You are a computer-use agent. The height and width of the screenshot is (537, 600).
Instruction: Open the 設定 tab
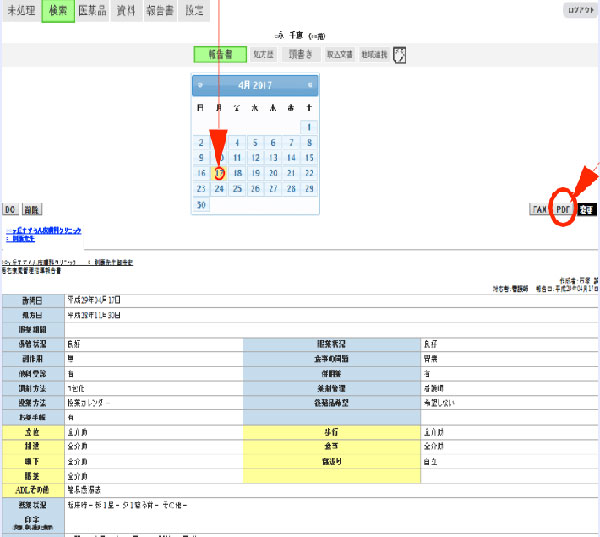(x=194, y=11)
